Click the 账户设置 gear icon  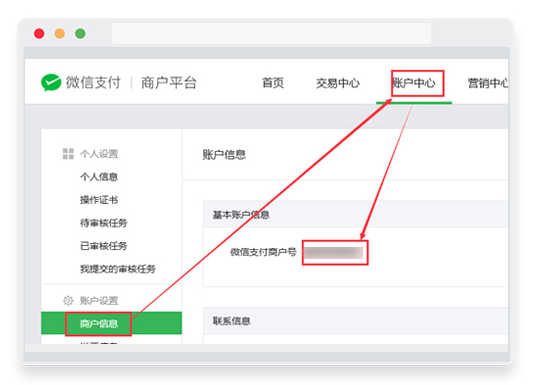coord(68,300)
